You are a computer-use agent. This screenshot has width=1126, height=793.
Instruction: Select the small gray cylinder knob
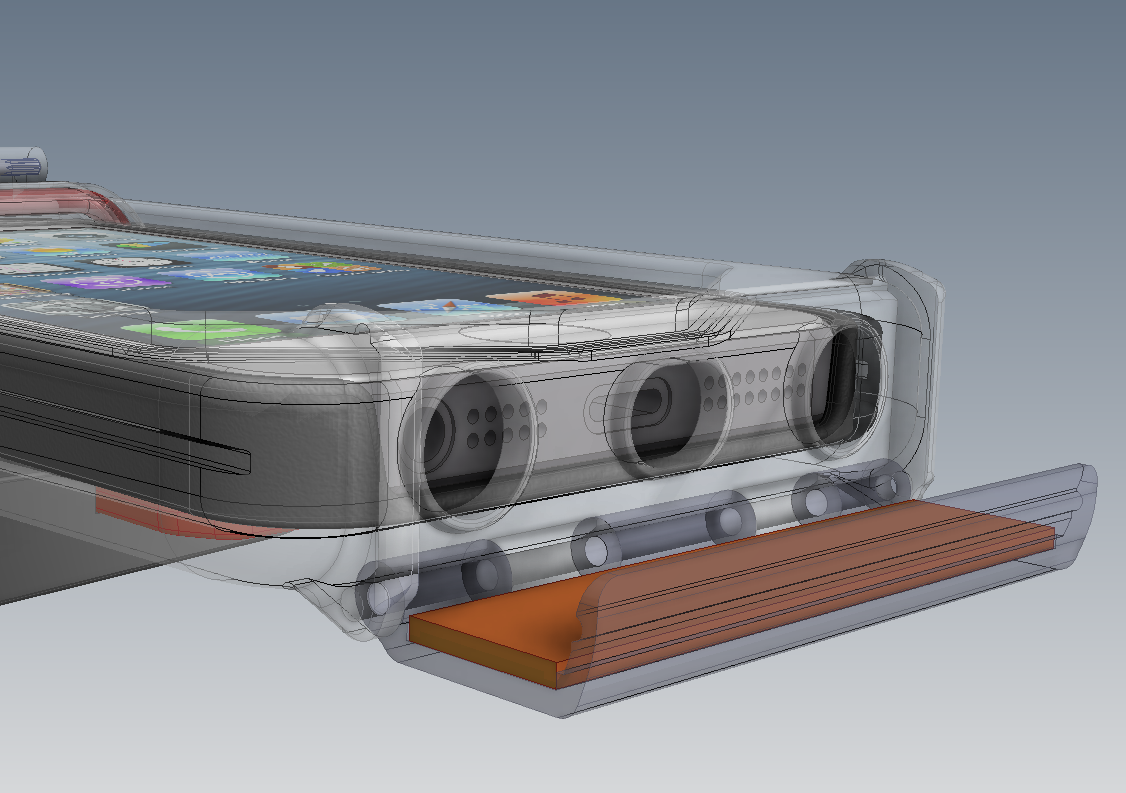click(22, 163)
